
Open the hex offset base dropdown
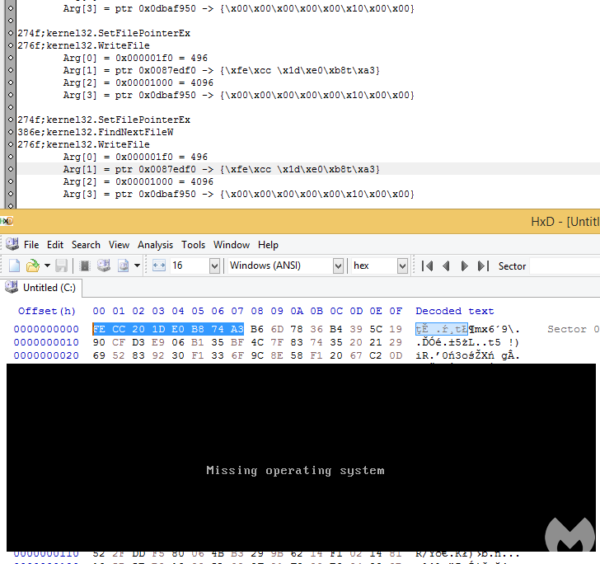[402, 266]
